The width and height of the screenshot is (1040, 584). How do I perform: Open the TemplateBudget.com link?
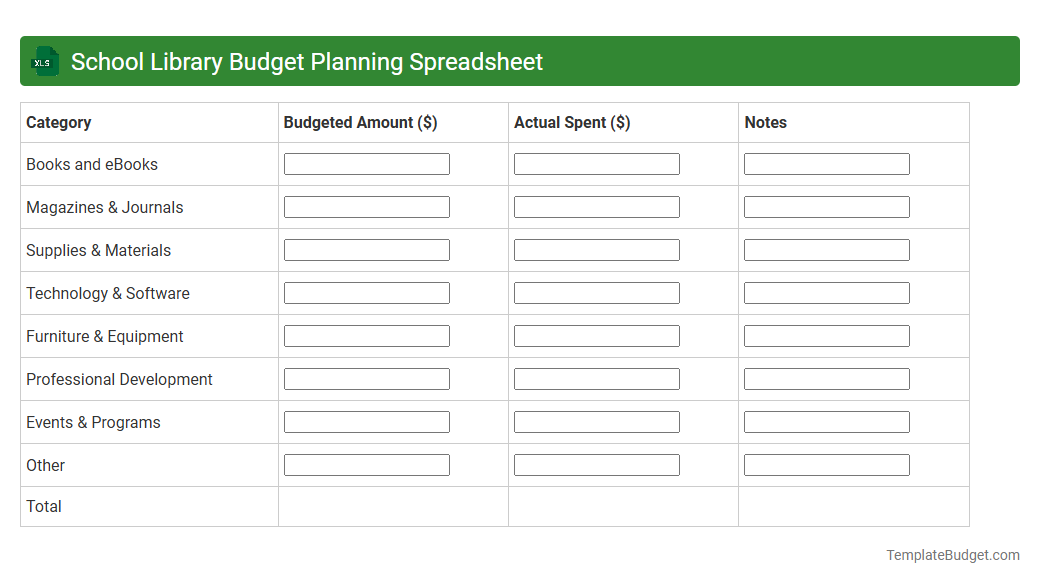(x=951, y=553)
